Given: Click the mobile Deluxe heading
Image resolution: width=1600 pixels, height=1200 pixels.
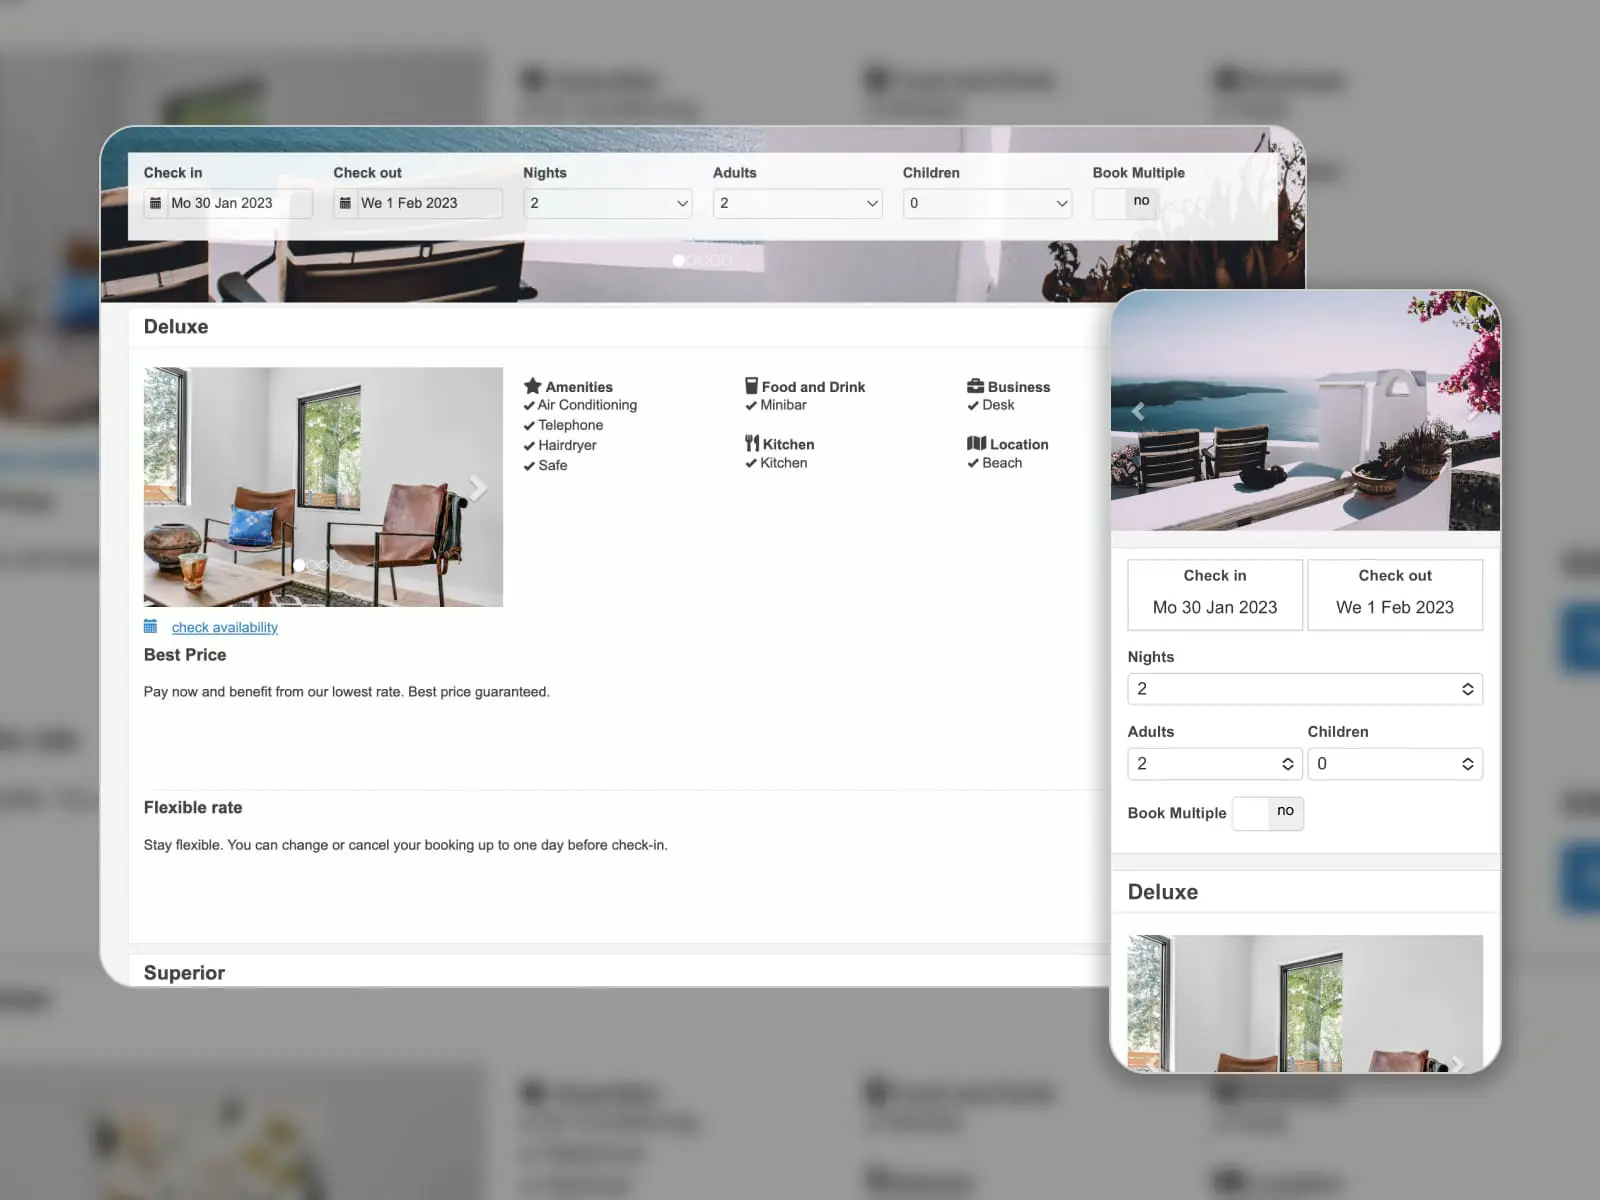Looking at the screenshot, I should 1163,892.
